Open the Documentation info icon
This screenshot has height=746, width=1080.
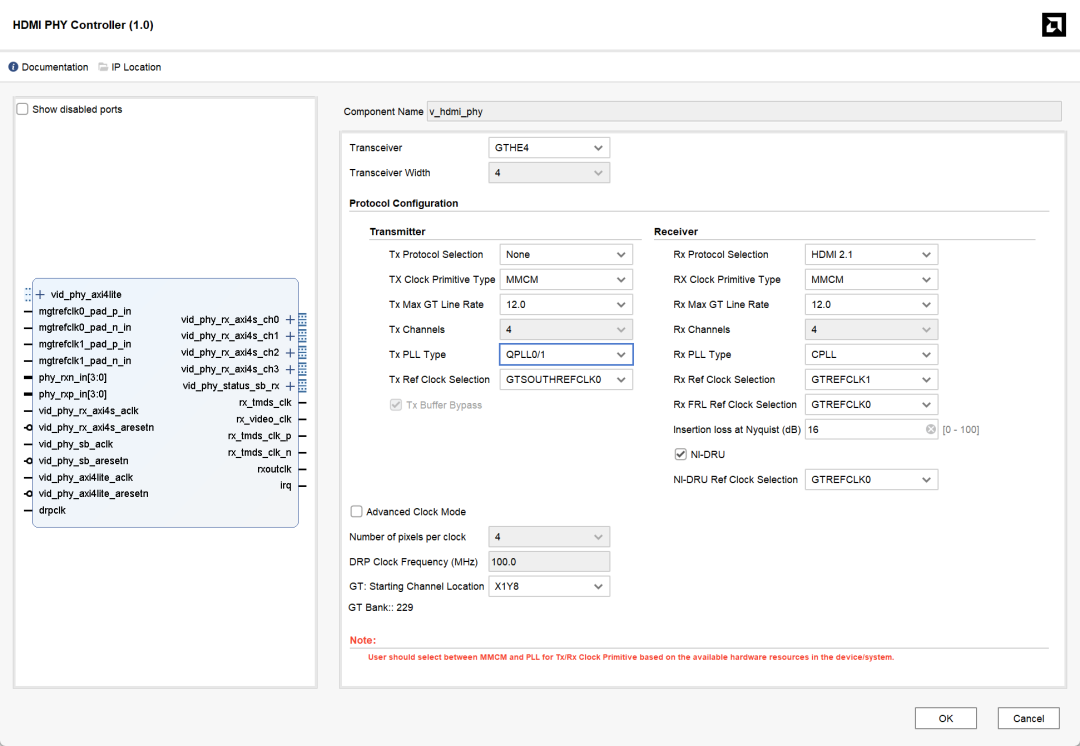(x=14, y=67)
